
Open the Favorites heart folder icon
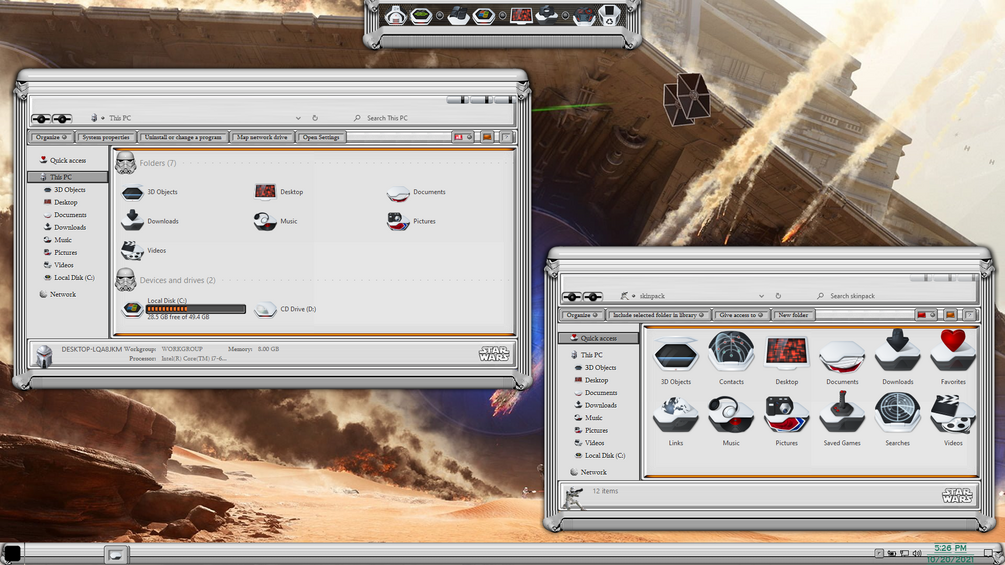pos(952,357)
